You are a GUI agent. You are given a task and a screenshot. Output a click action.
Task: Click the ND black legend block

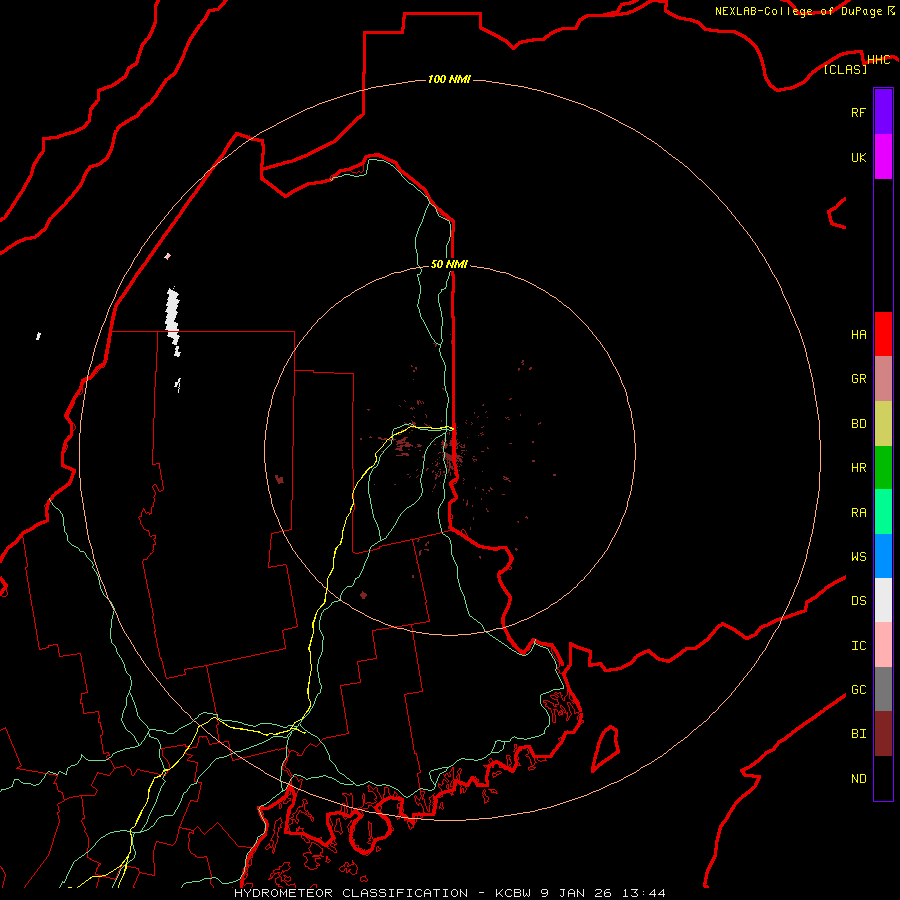[x=883, y=778]
